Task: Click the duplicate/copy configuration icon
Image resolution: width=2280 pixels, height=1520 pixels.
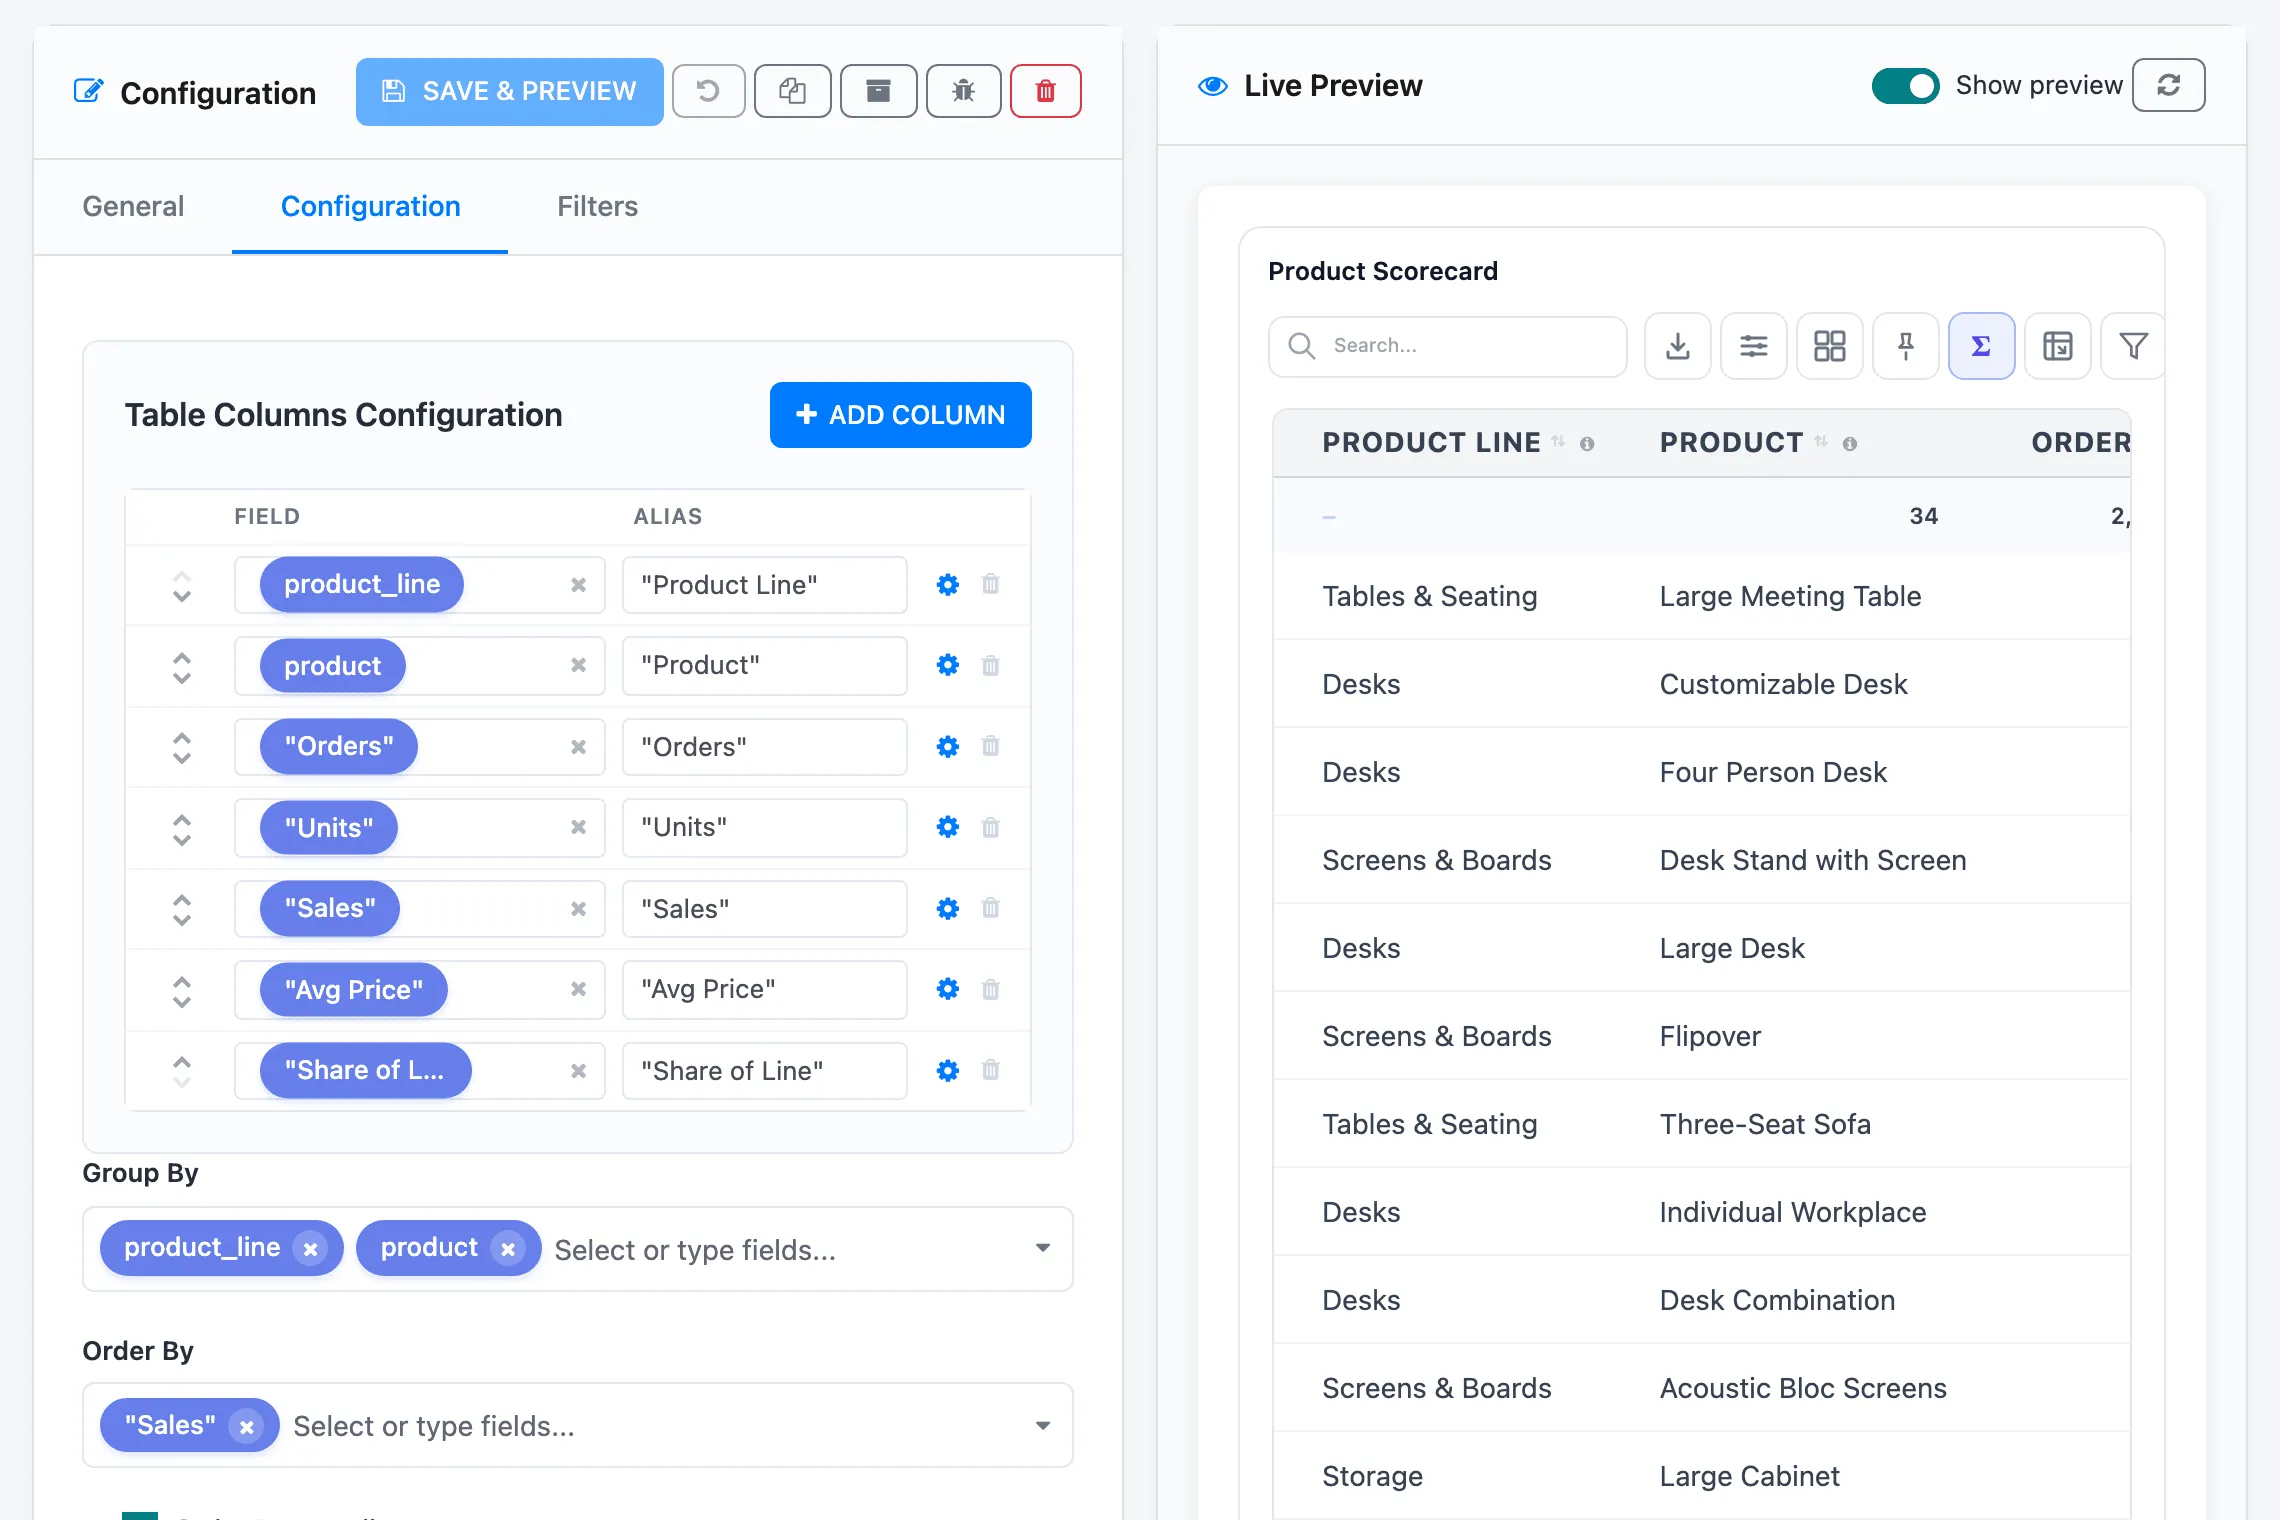Action: coord(792,91)
